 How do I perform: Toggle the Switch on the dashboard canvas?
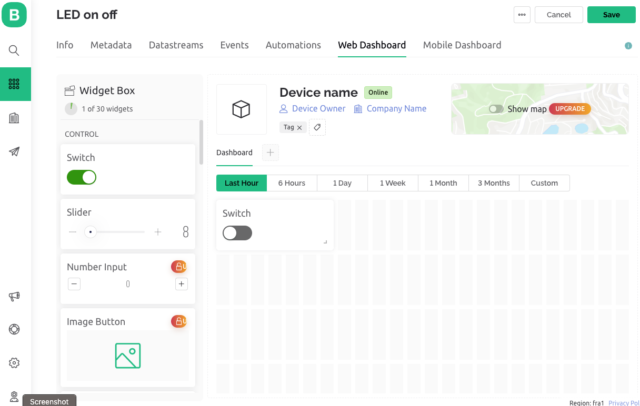pos(237,233)
